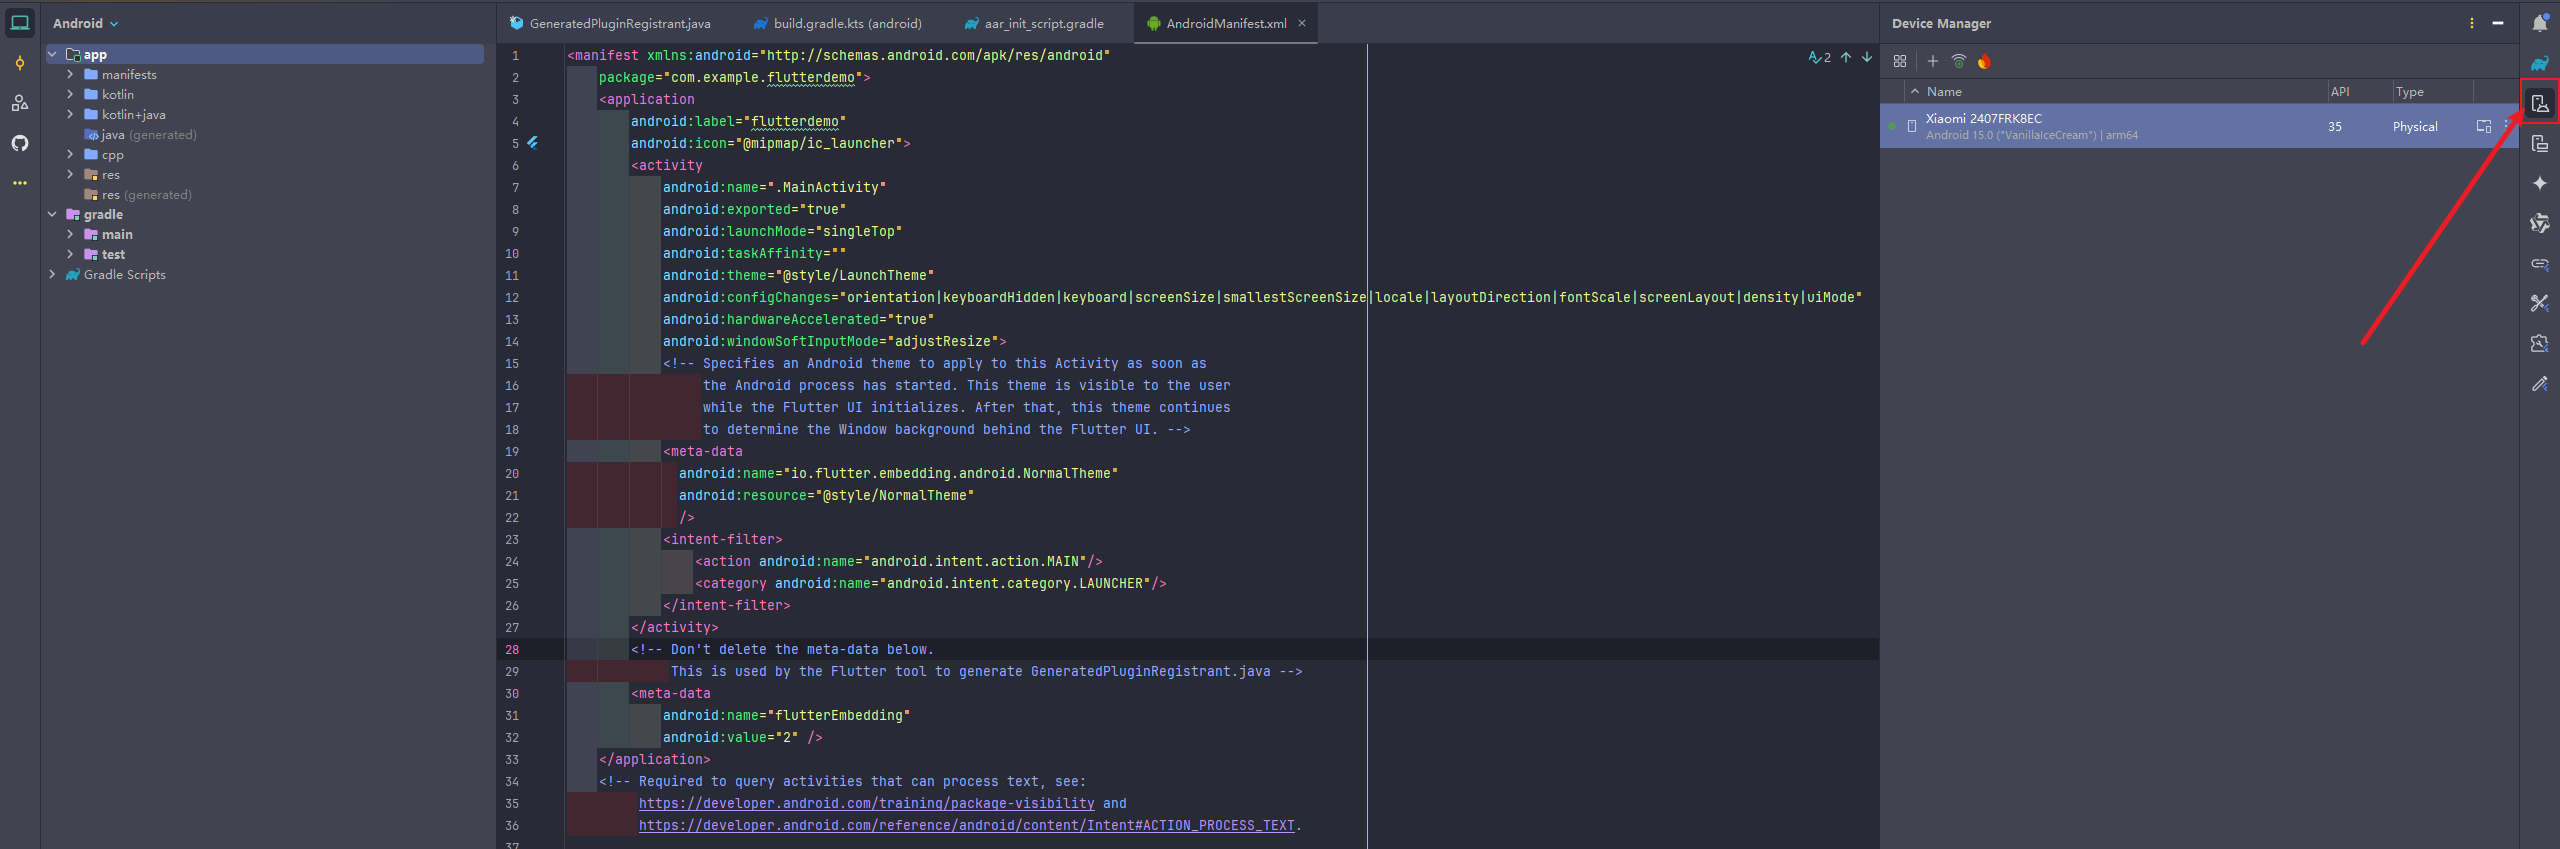The image size is (2560, 849).
Task: Click the Firebase flame icon
Action: click(x=1984, y=62)
